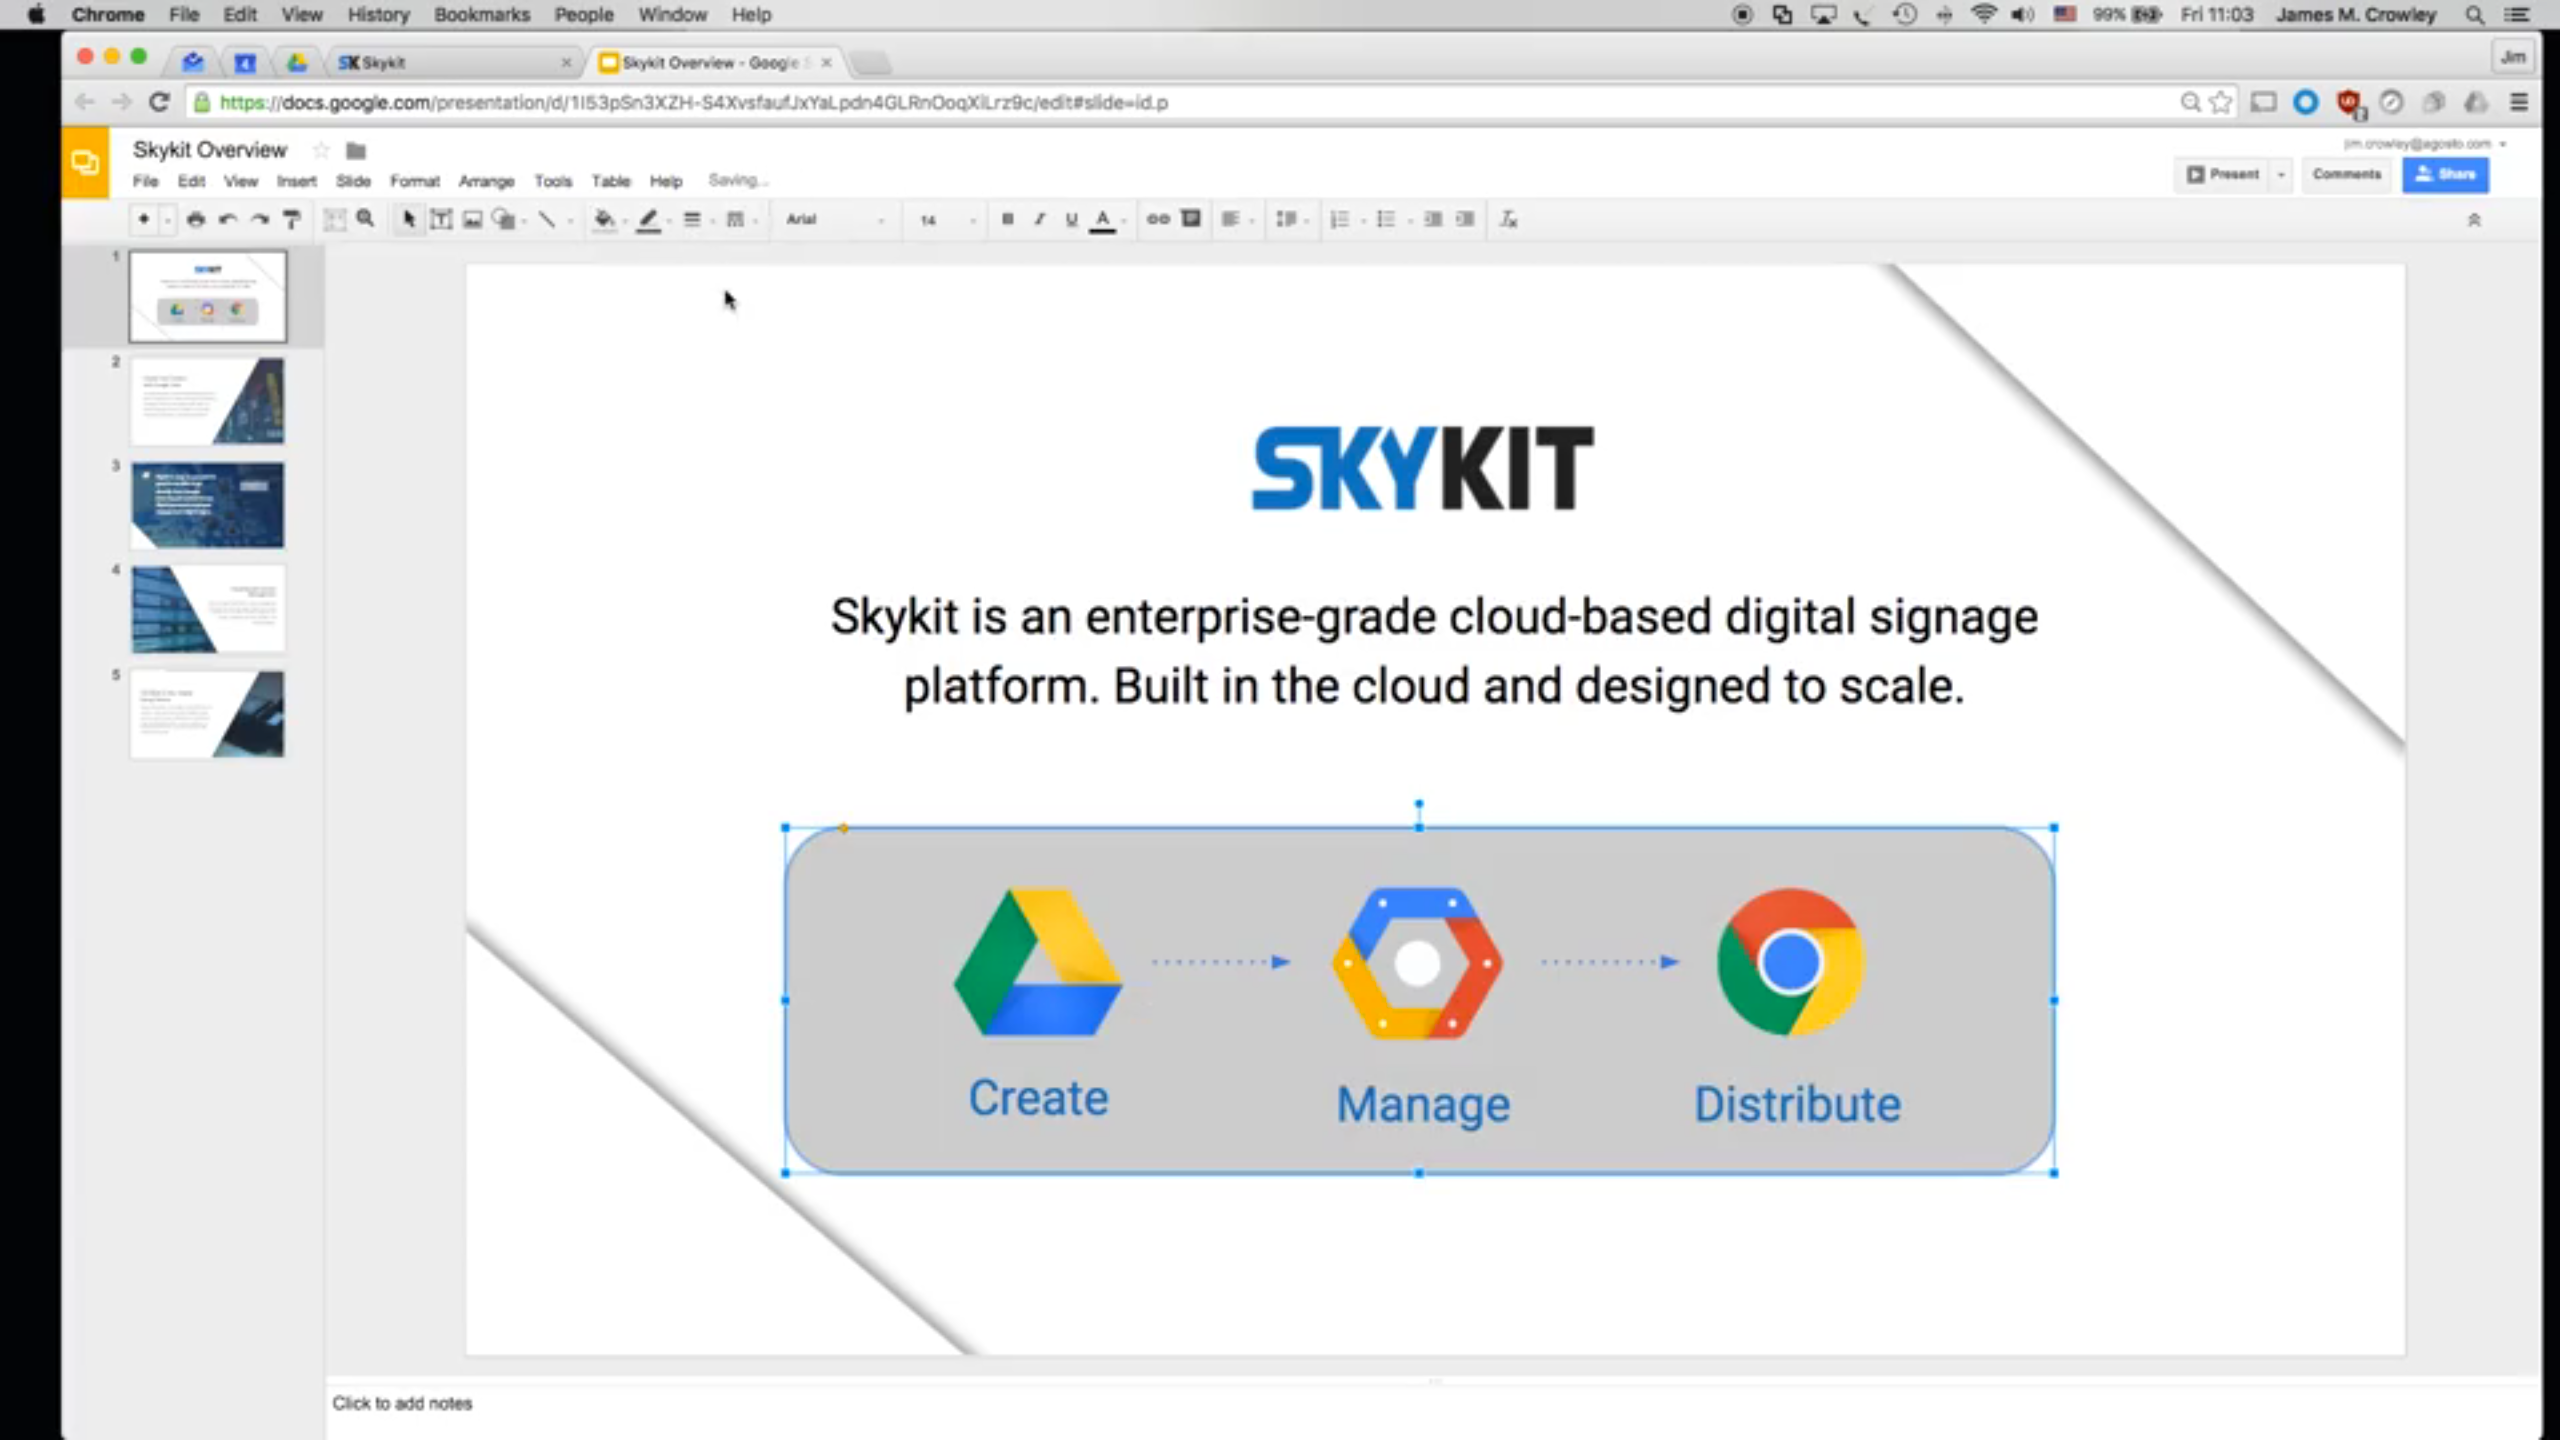
Task: Click the Skykit Overview document title
Action: tap(210, 150)
